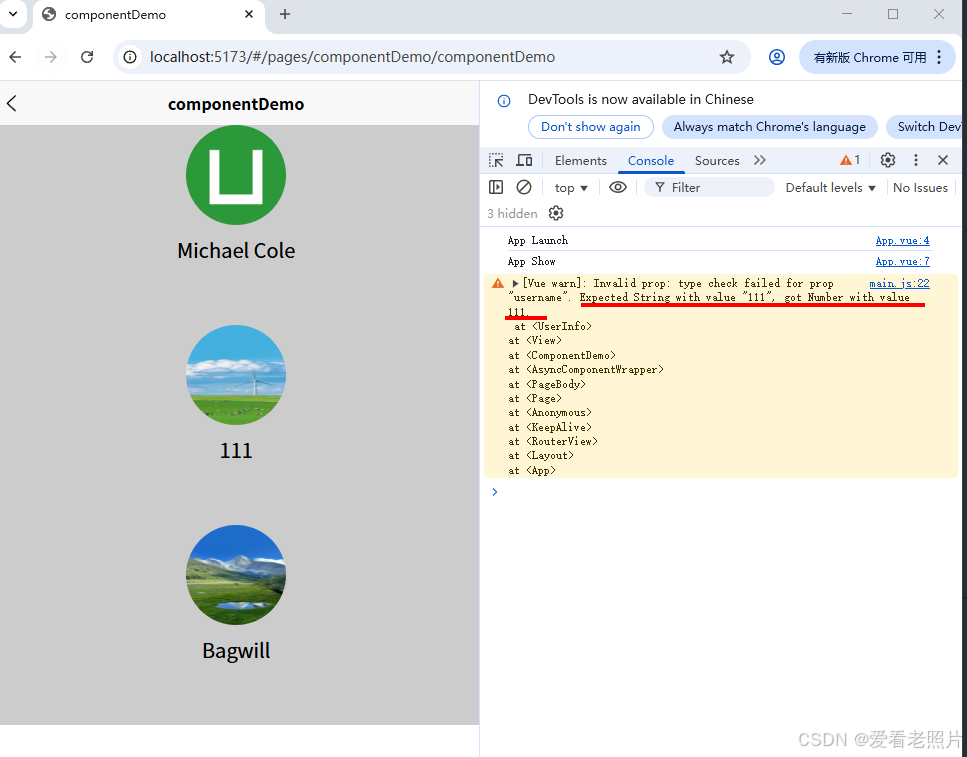967x757 pixels.
Task: Click the 'at <RouterView>' stack line
Action: tap(553, 442)
